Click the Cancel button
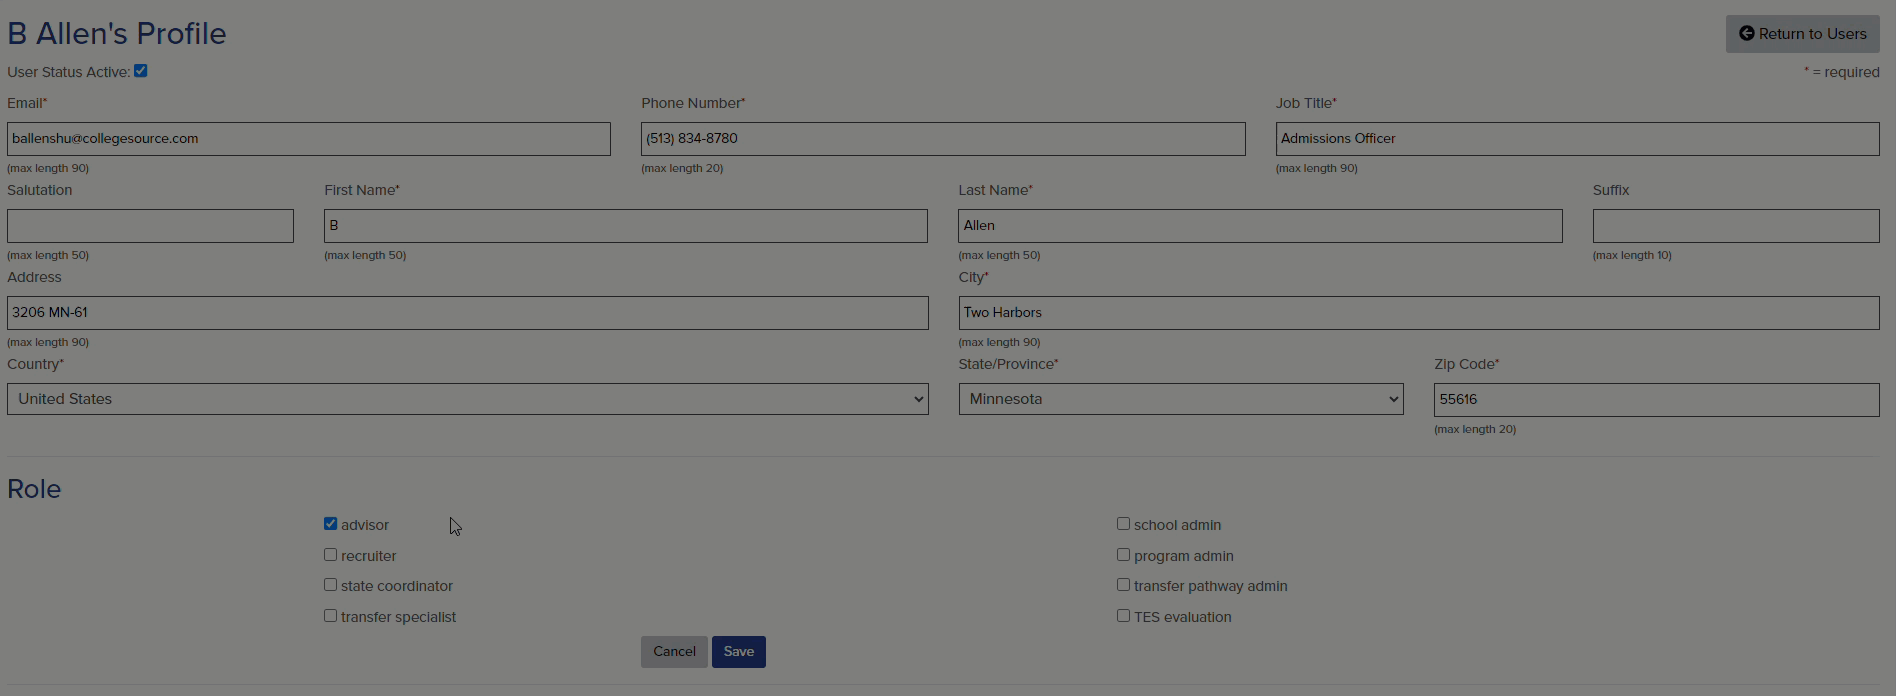This screenshot has height=696, width=1896. point(674,652)
